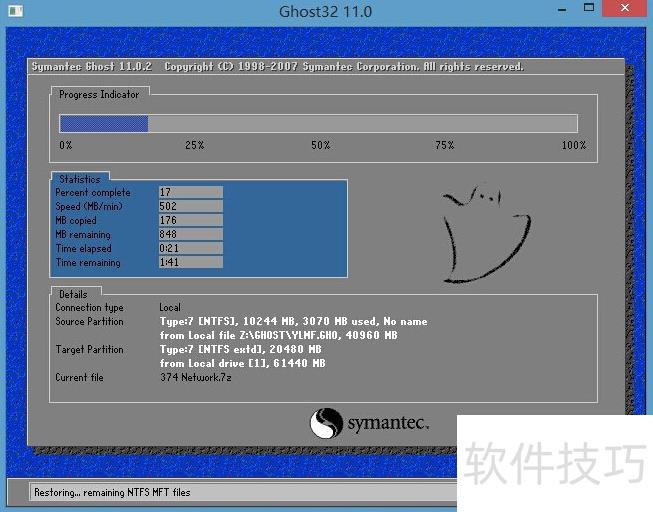This screenshot has height=512, width=653.
Task: Click the MB remaining value 848
Action: (x=191, y=234)
